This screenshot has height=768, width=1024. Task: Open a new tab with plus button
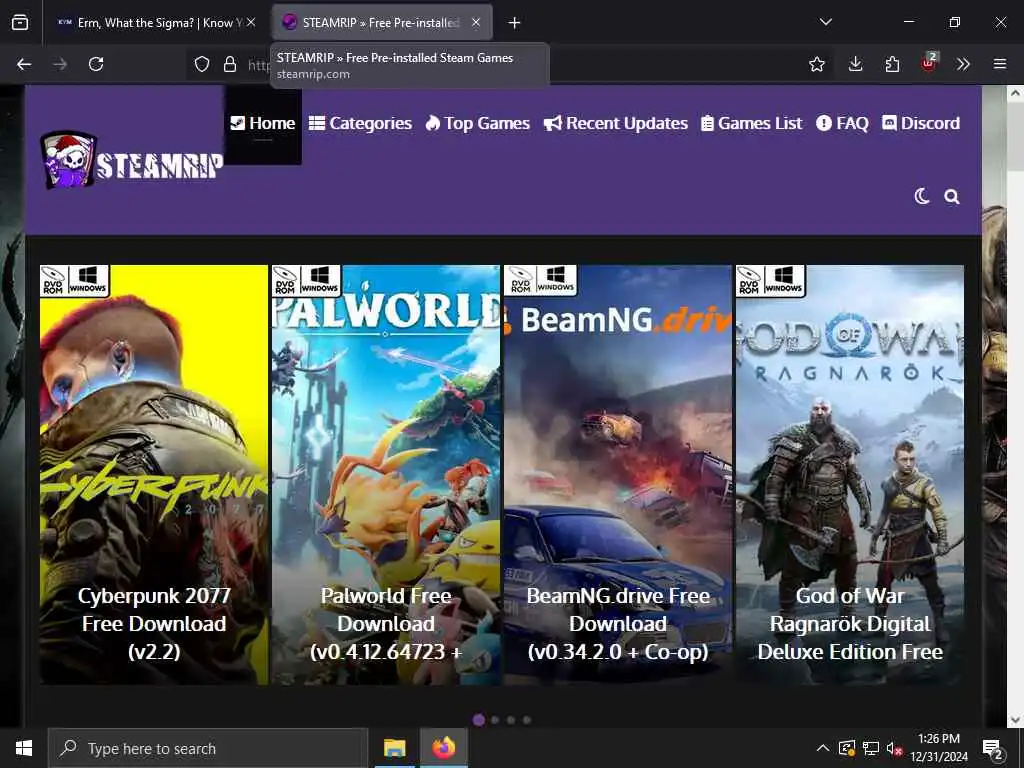point(515,23)
